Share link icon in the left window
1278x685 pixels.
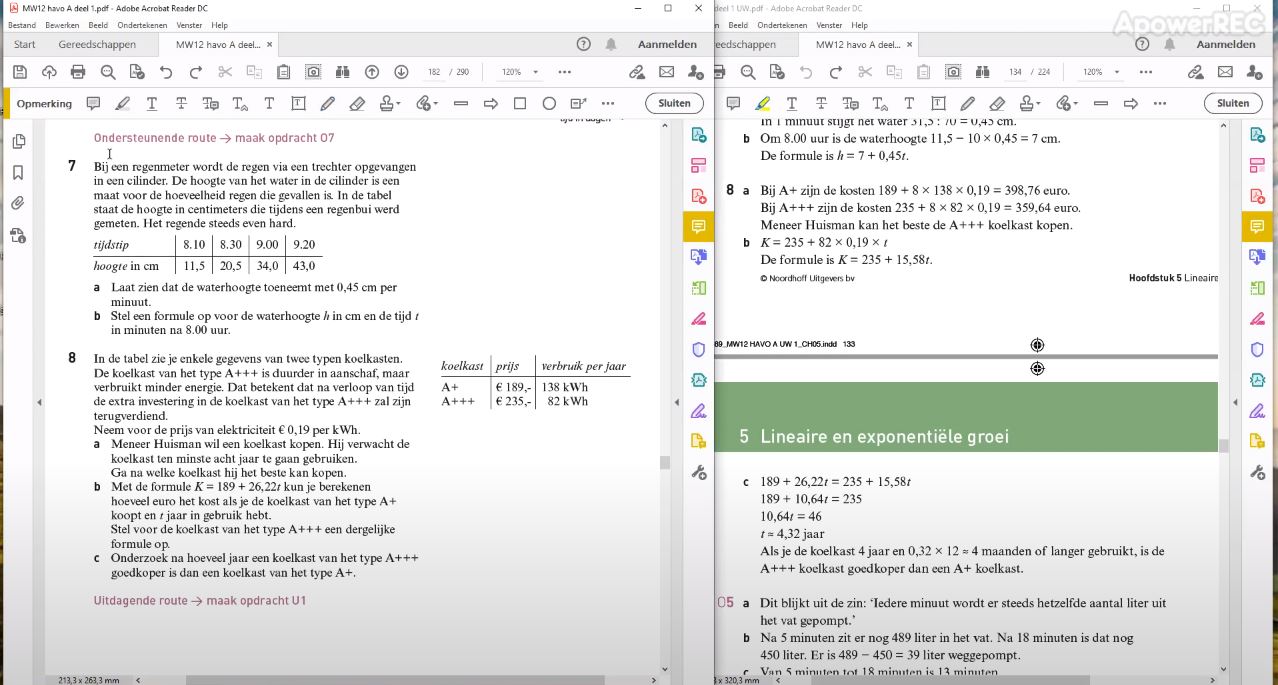click(637, 72)
